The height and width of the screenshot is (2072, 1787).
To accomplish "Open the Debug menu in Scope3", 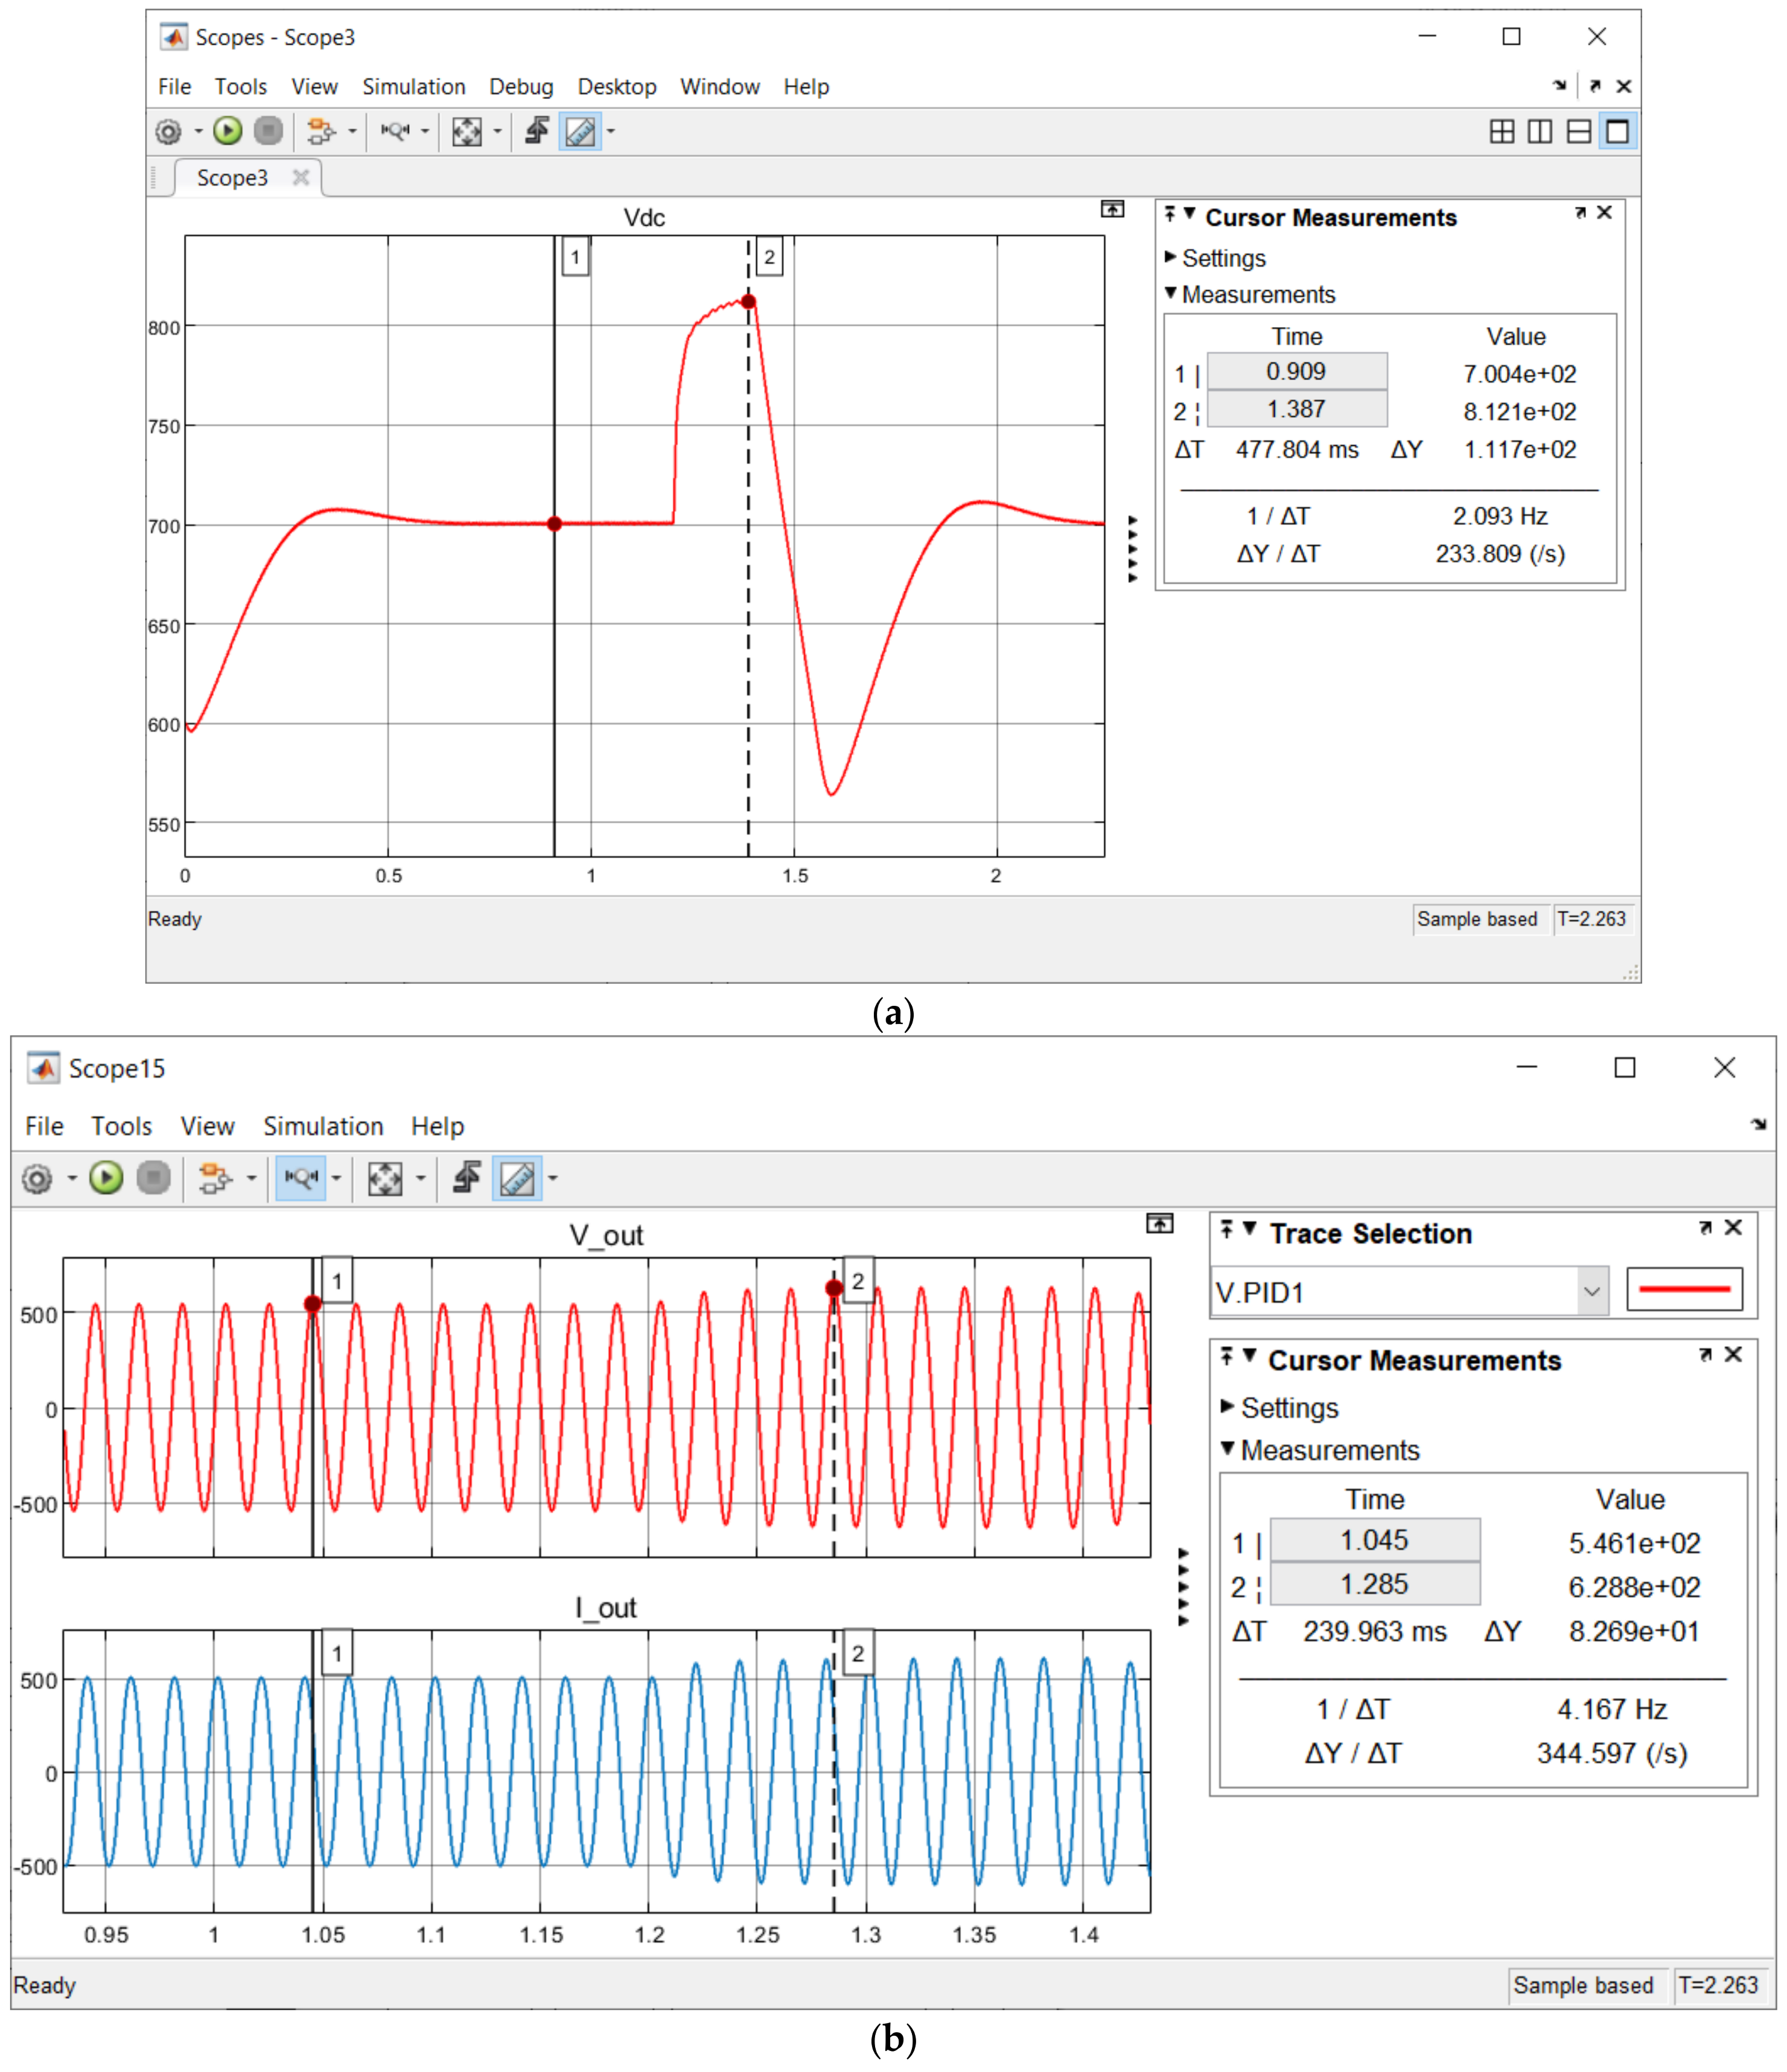I will [520, 87].
